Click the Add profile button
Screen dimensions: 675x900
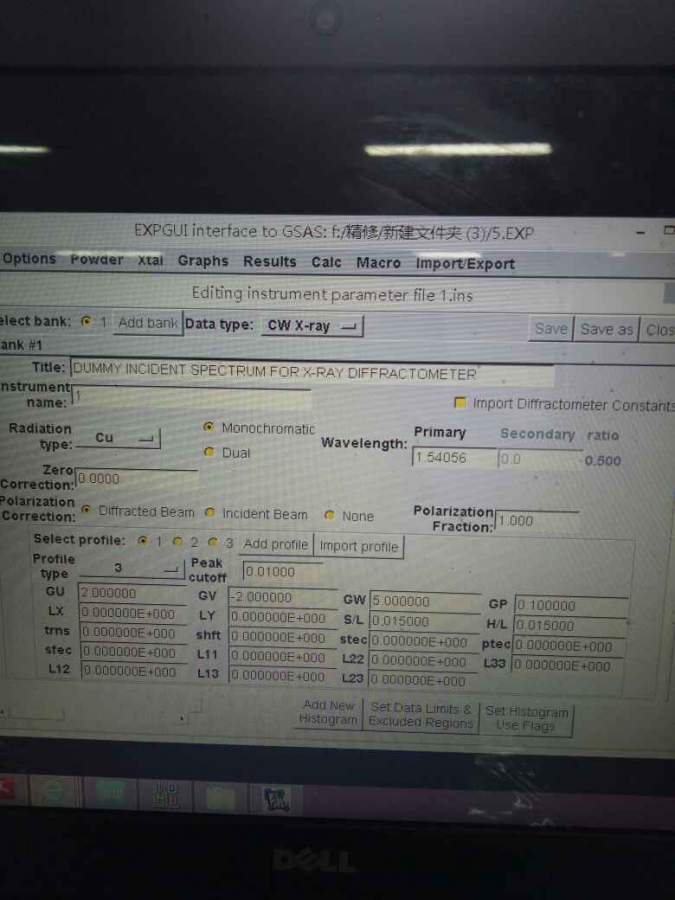coord(276,544)
